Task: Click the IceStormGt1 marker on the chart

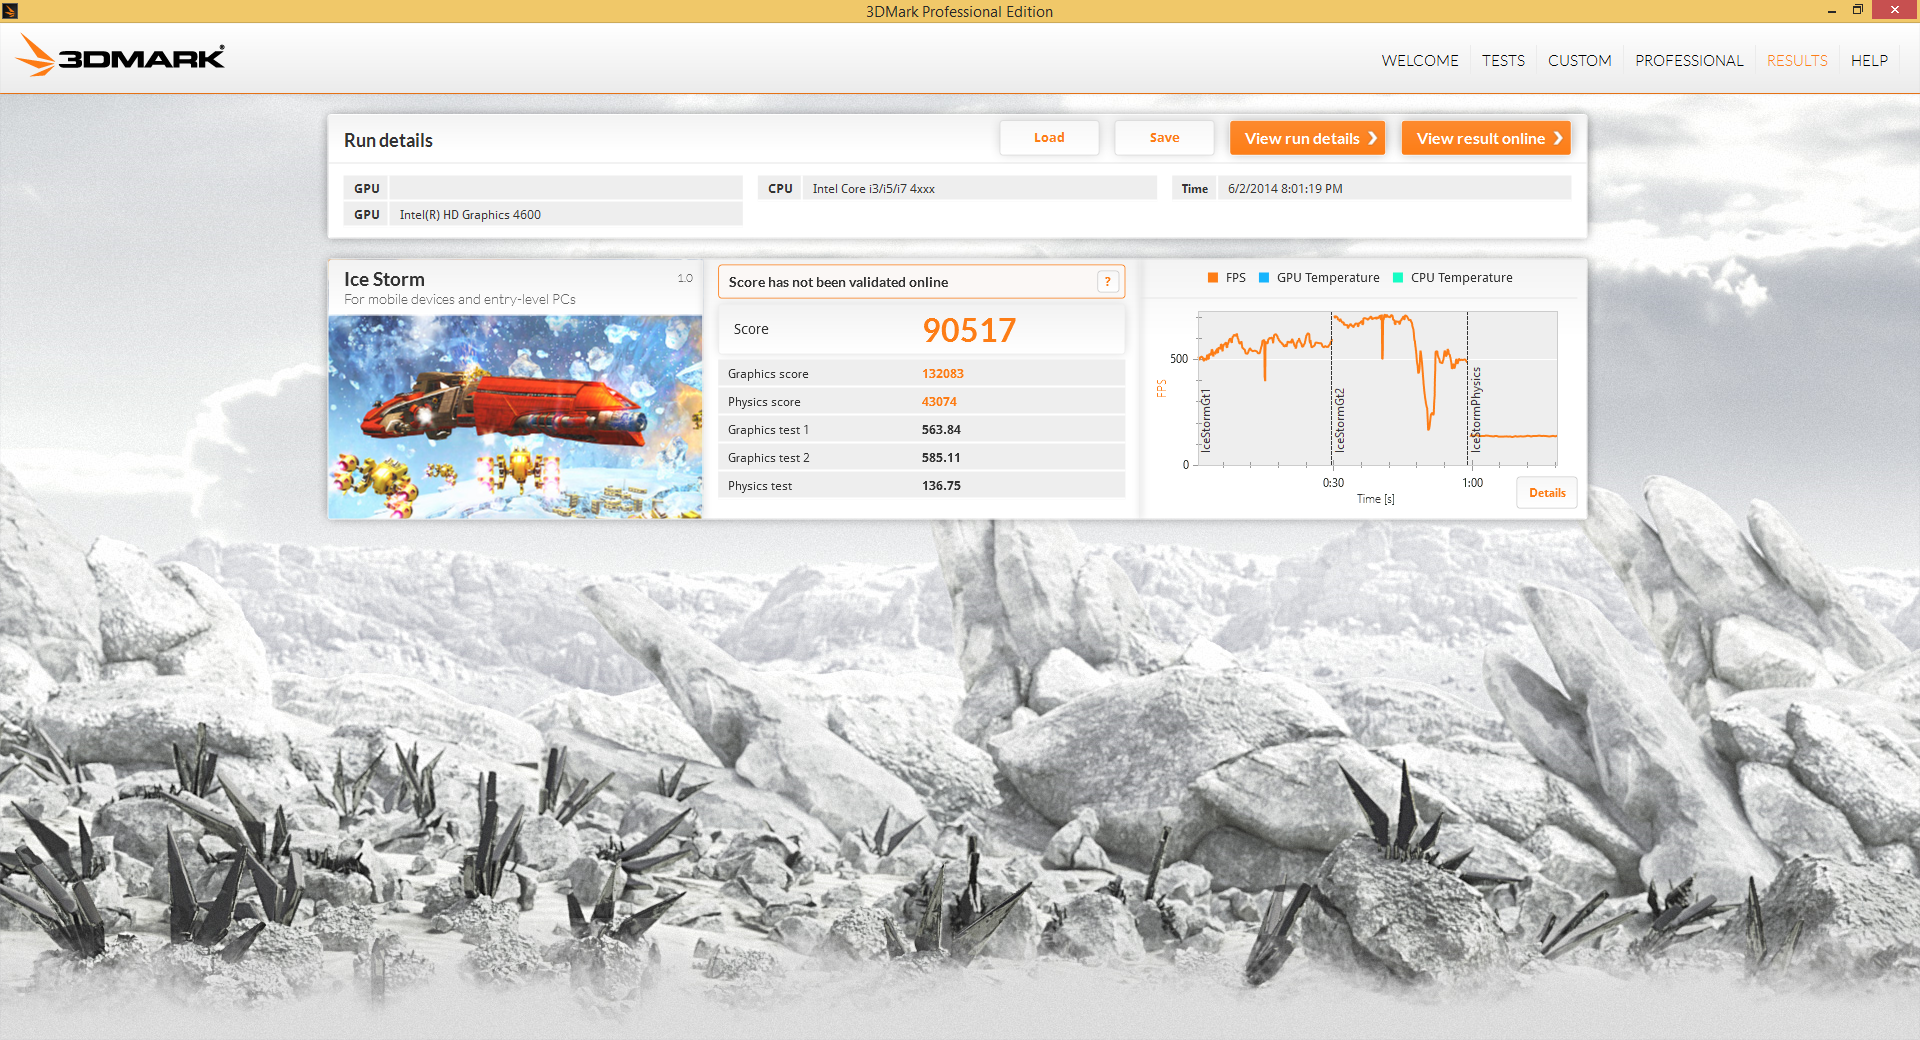Action: pyautogui.click(x=1205, y=421)
